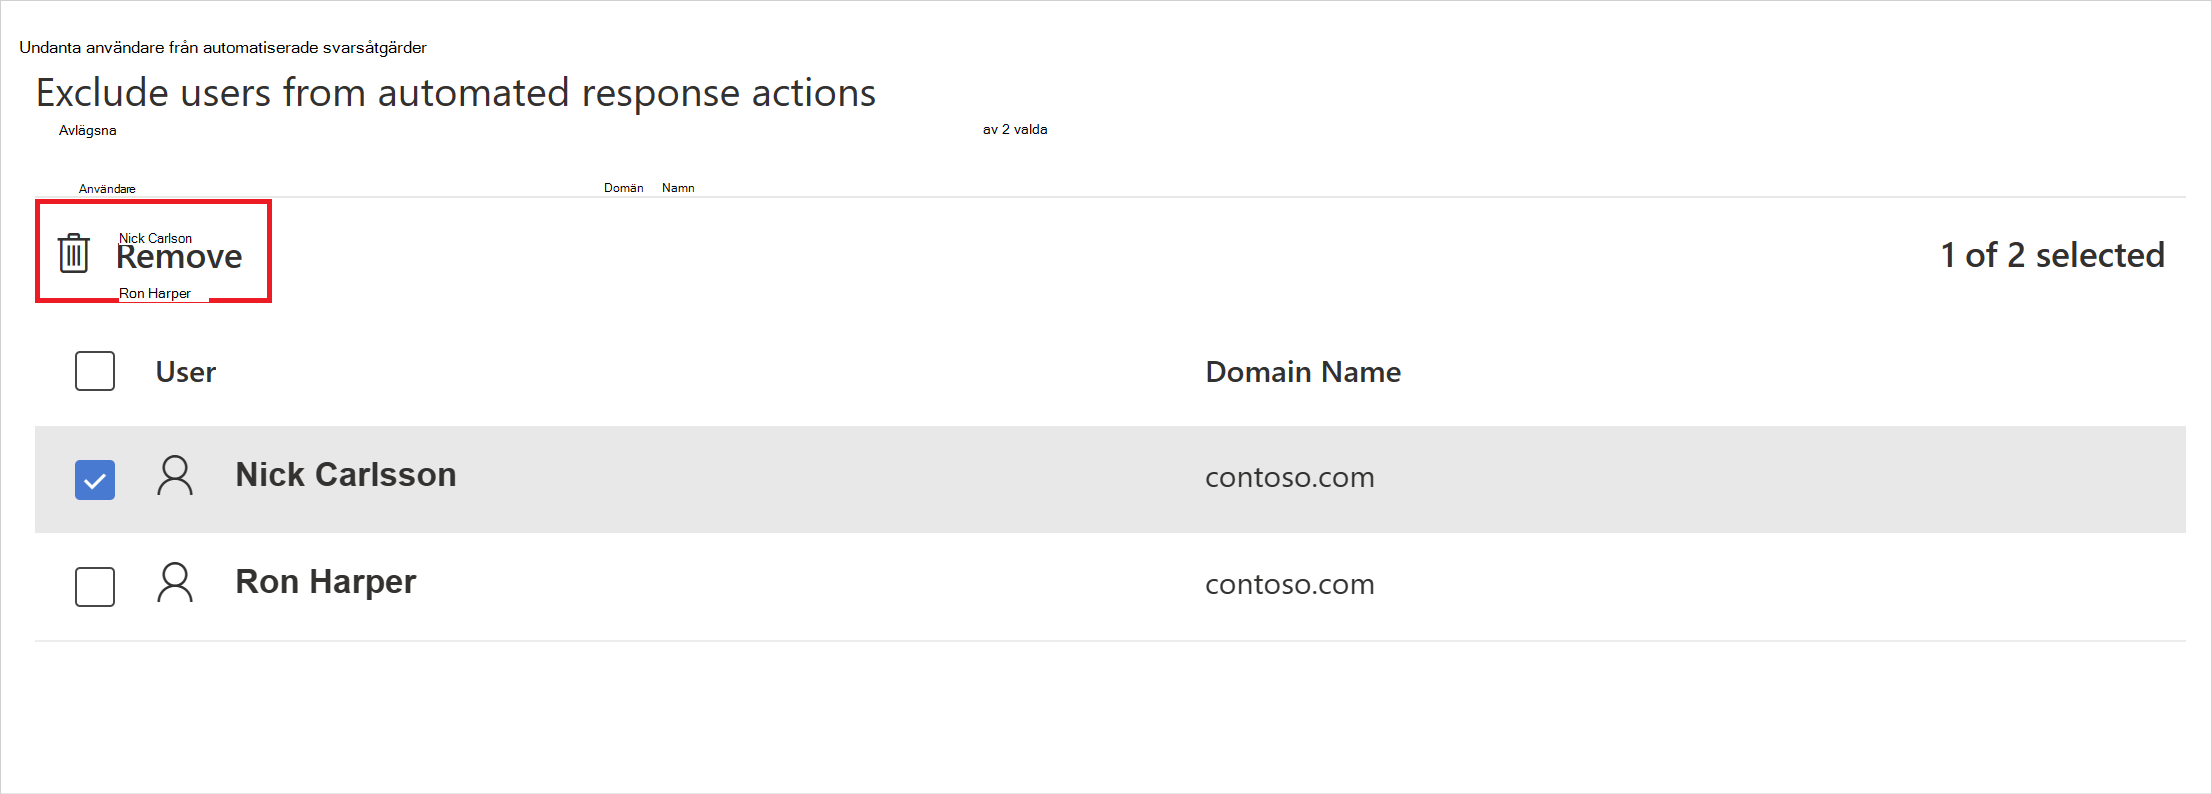The width and height of the screenshot is (2212, 794).
Task: Sort by the User column header
Action: (186, 372)
